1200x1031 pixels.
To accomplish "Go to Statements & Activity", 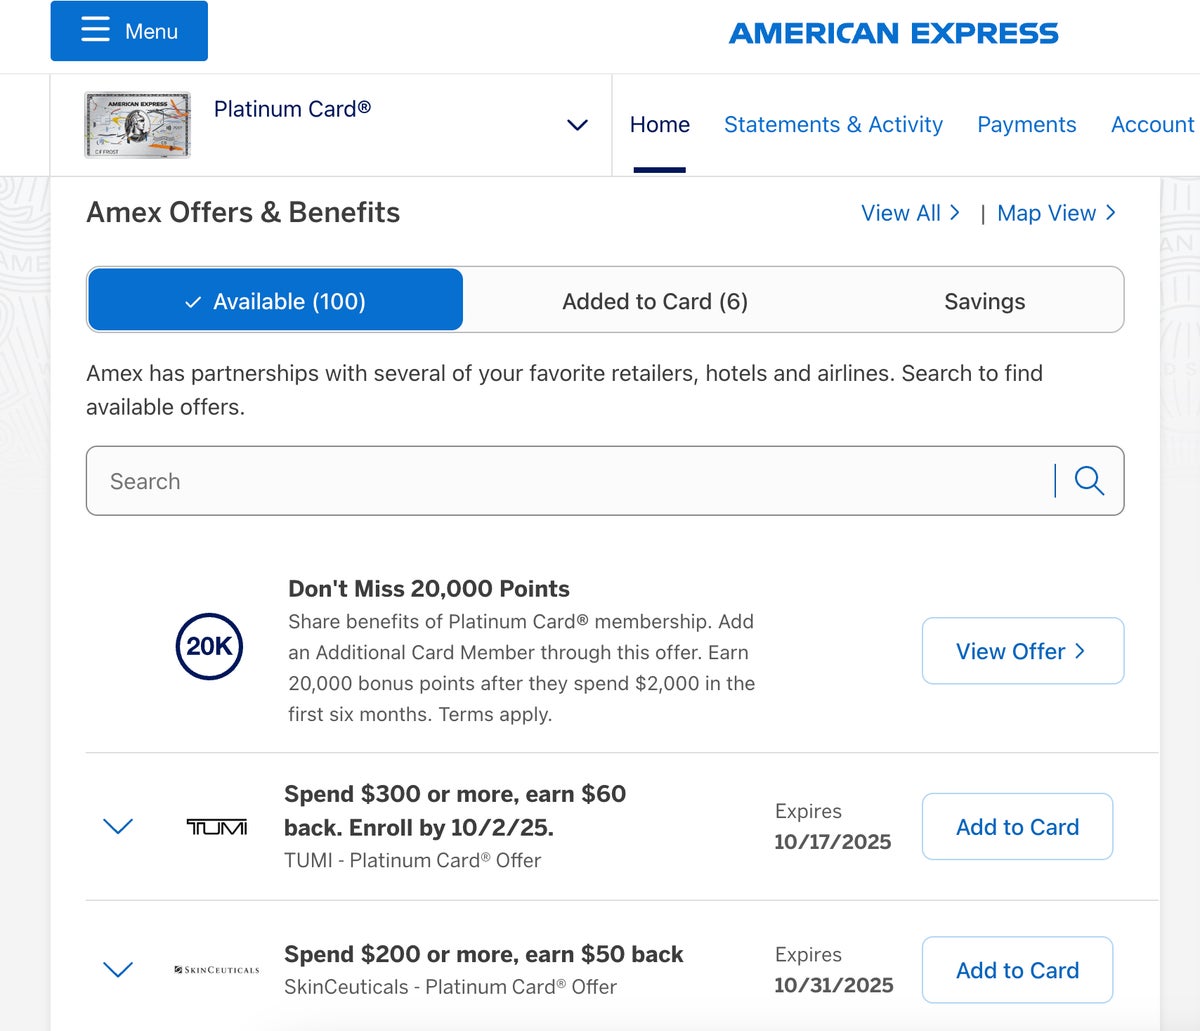I will 833,125.
